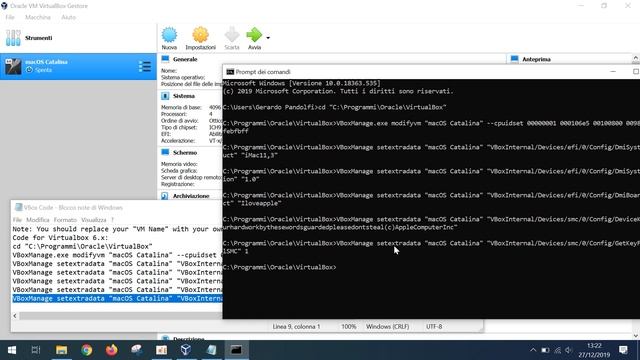Click 'Windows (CRLF)' in status bar

tap(387, 327)
